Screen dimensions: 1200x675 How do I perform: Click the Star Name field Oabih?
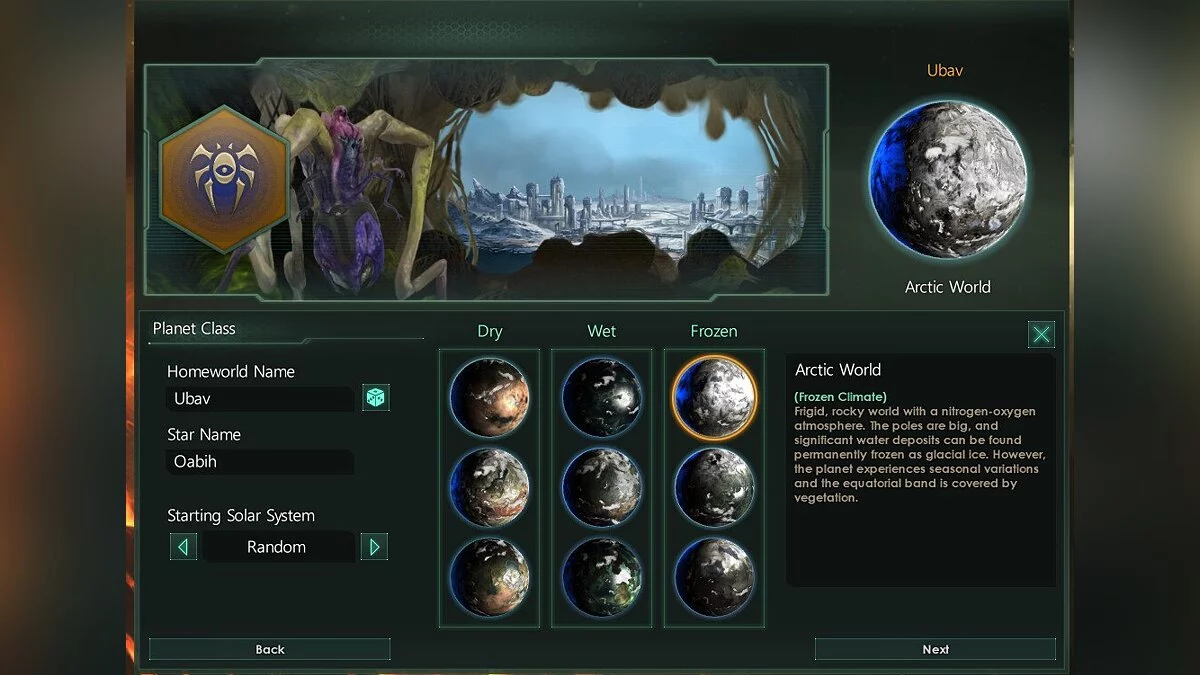point(260,461)
